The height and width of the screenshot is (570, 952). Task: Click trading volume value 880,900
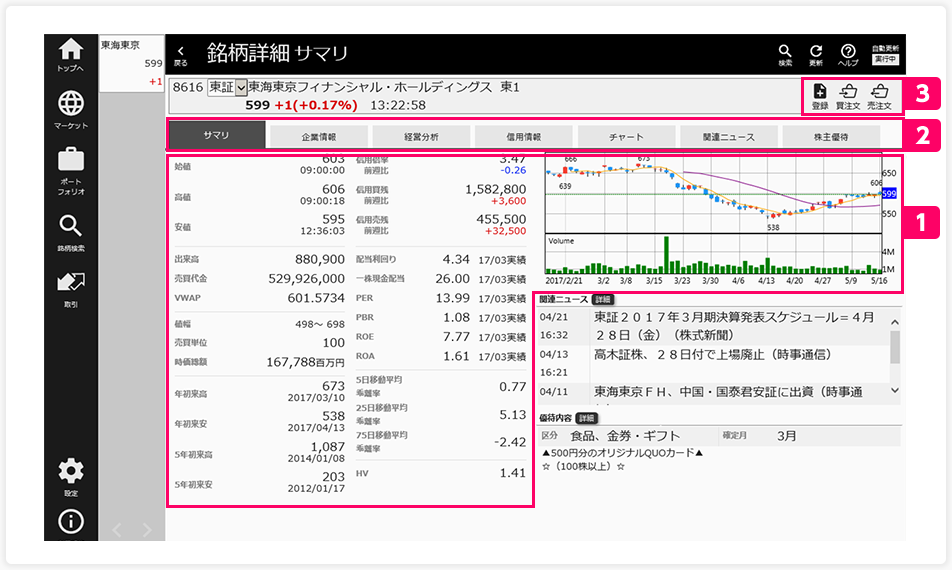click(319, 259)
